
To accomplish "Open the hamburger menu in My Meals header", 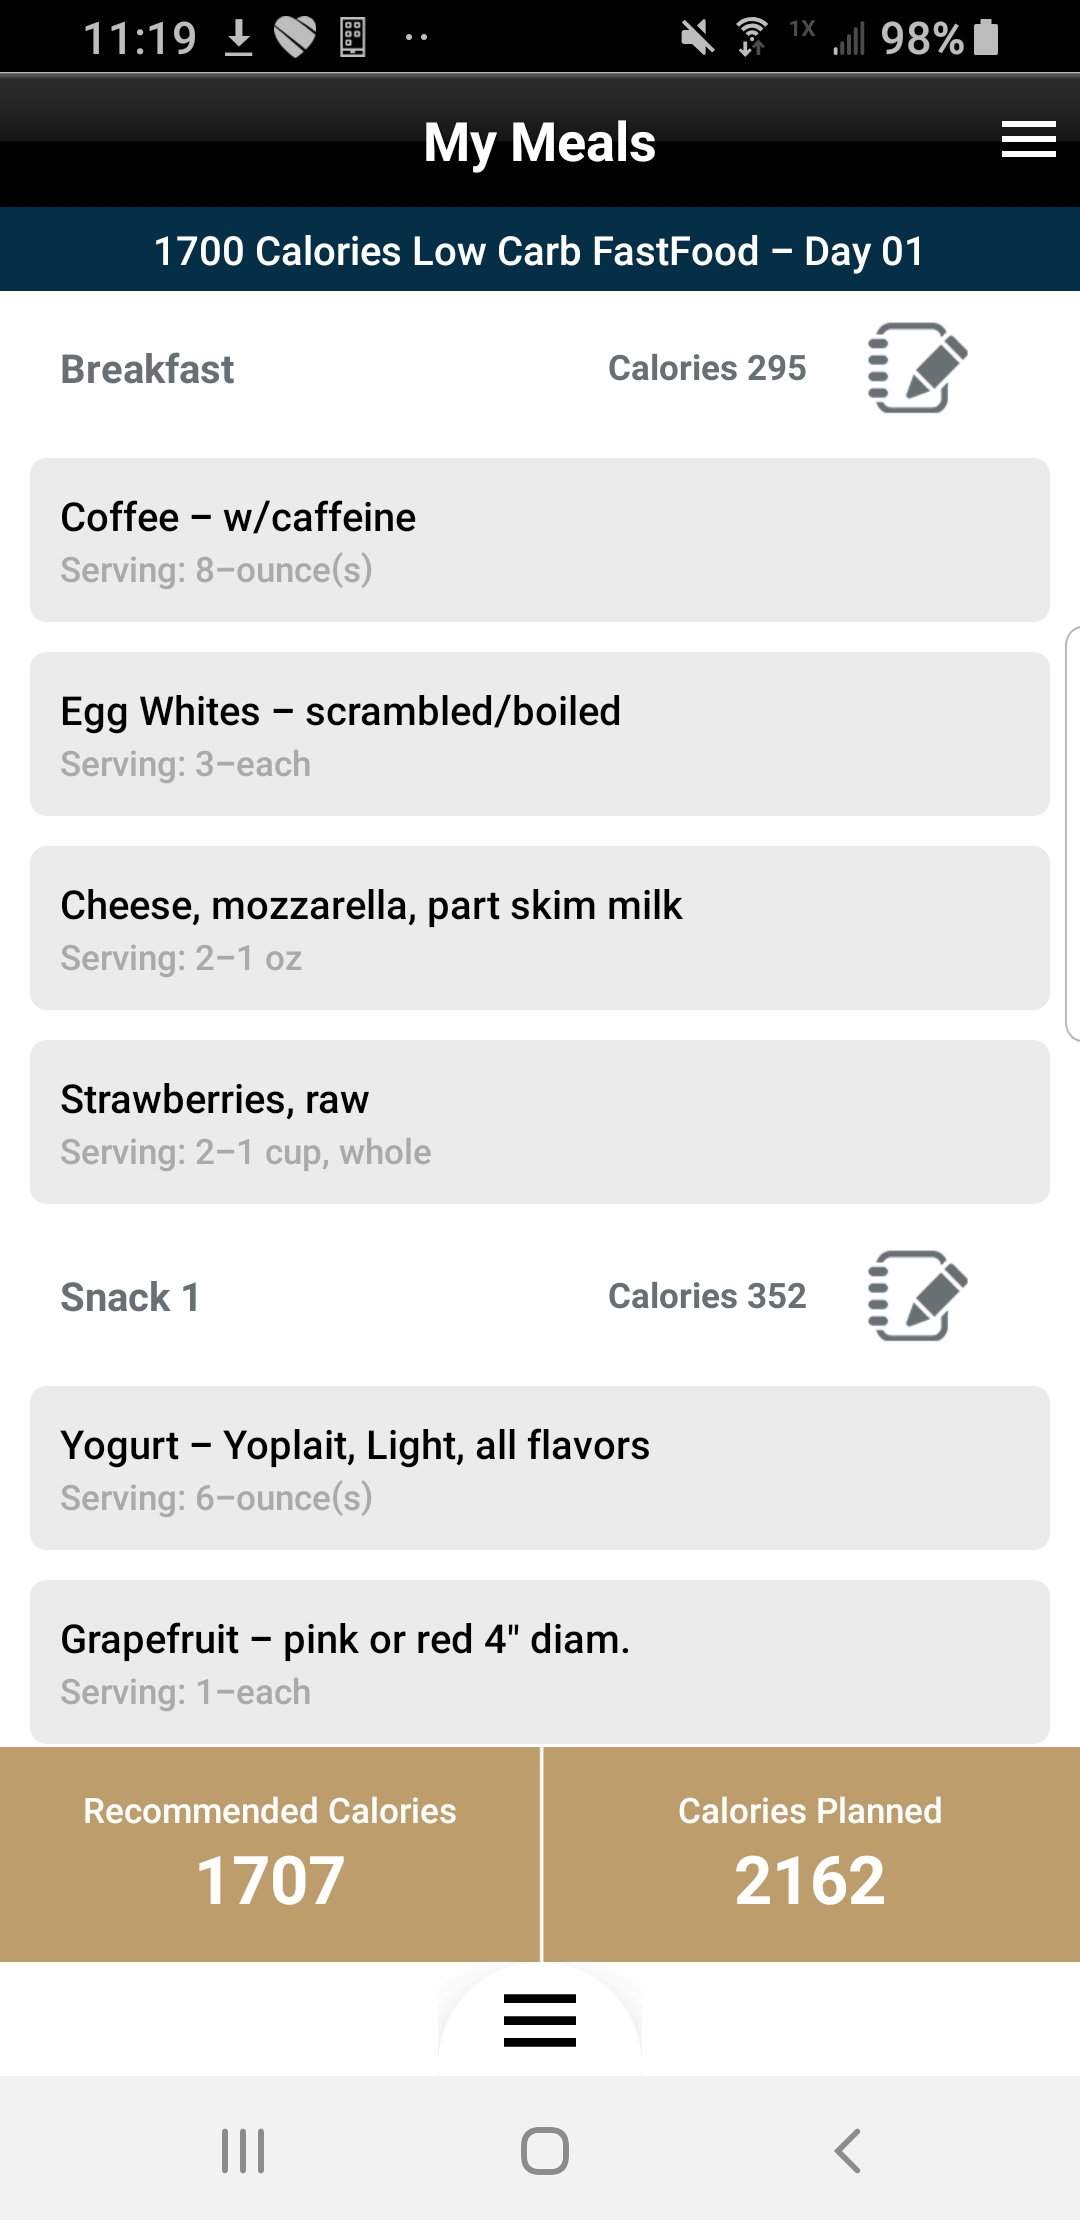I will pos(1028,140).
